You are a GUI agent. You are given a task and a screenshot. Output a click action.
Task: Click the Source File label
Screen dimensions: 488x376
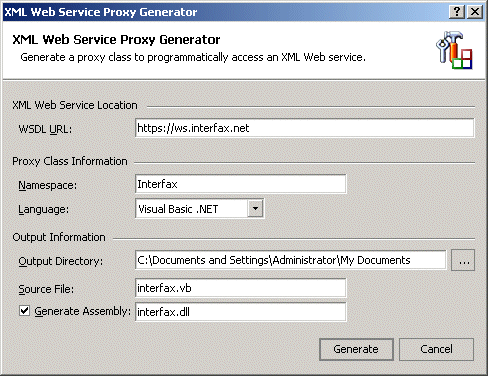click(46, 289)
